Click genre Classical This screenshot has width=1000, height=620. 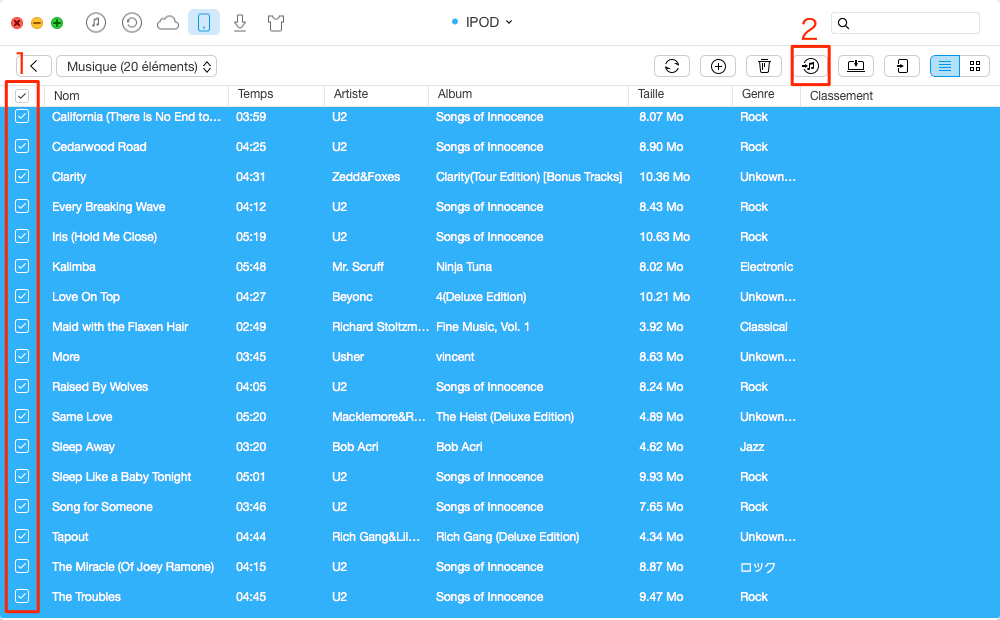(763, 327)
